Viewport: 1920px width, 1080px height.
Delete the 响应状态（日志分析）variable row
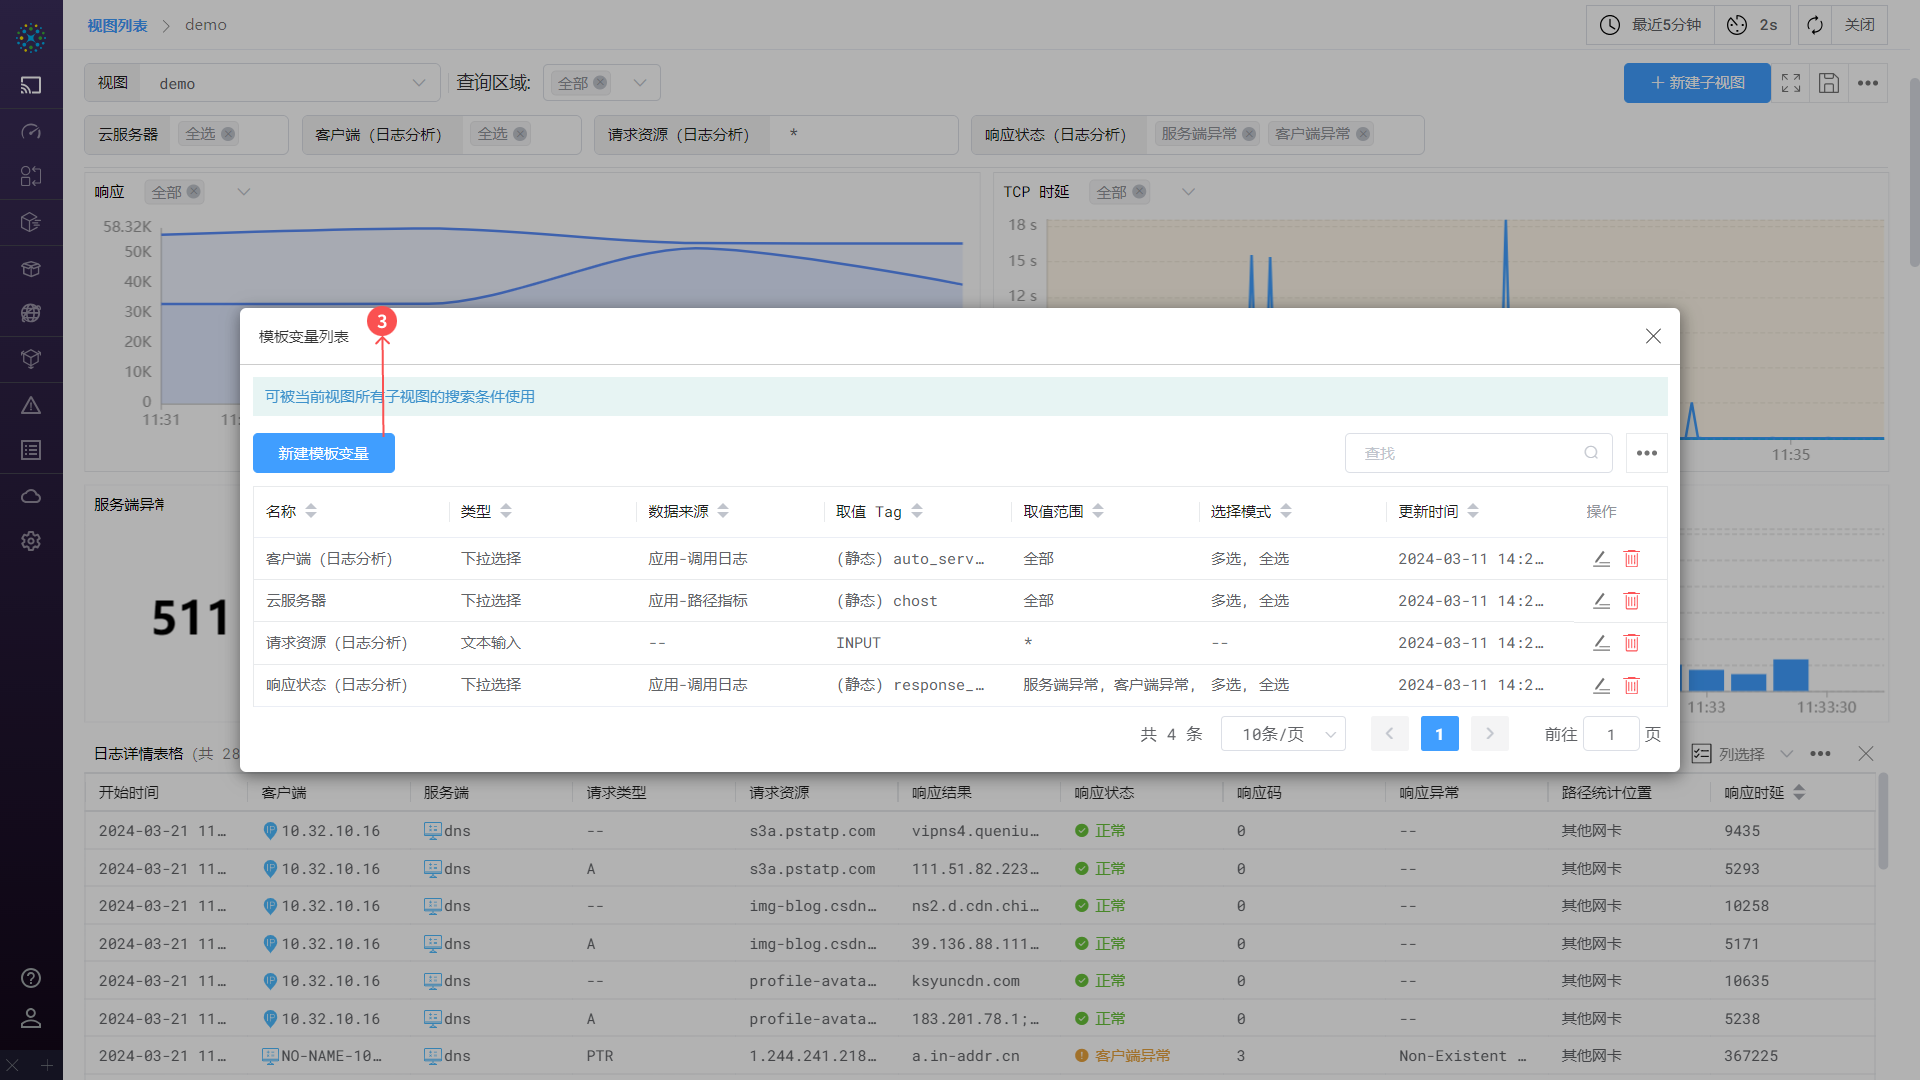[1631, 685]
